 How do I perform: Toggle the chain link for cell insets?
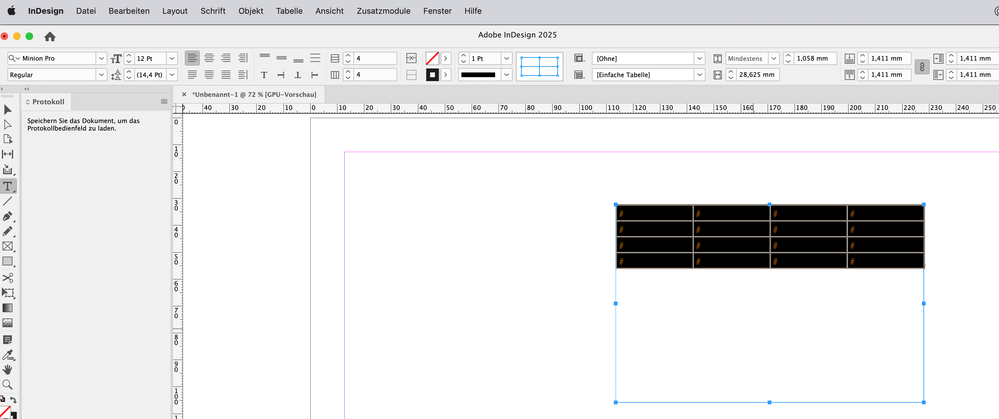tap(921, 66)
